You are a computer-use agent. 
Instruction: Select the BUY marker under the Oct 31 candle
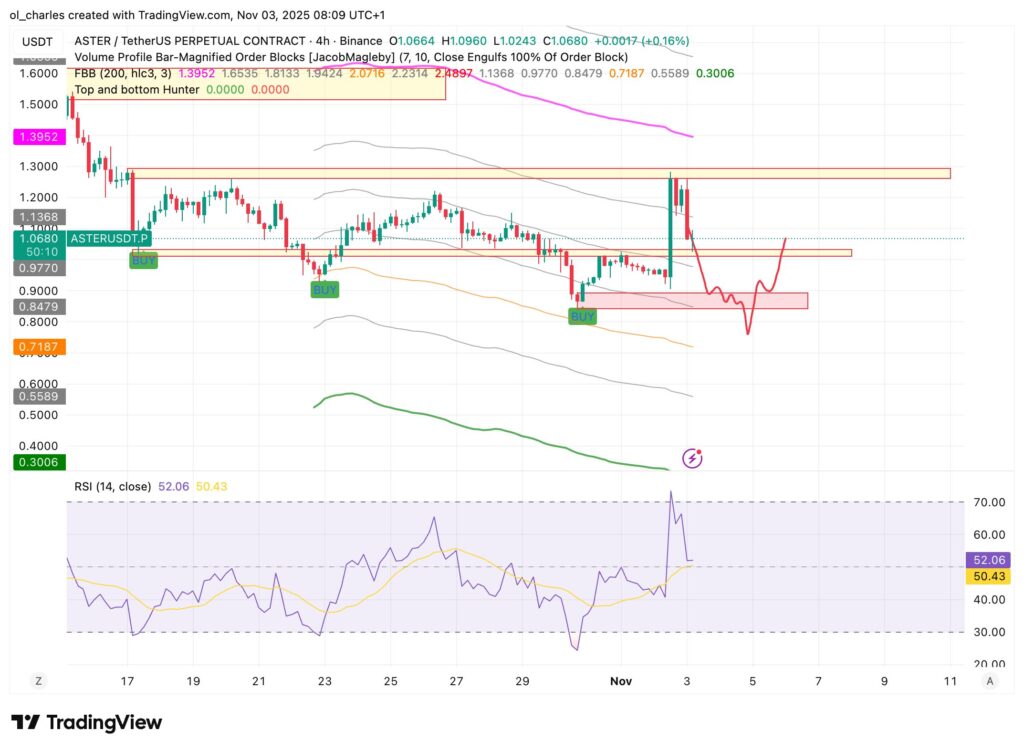click(x=581, y=317)
